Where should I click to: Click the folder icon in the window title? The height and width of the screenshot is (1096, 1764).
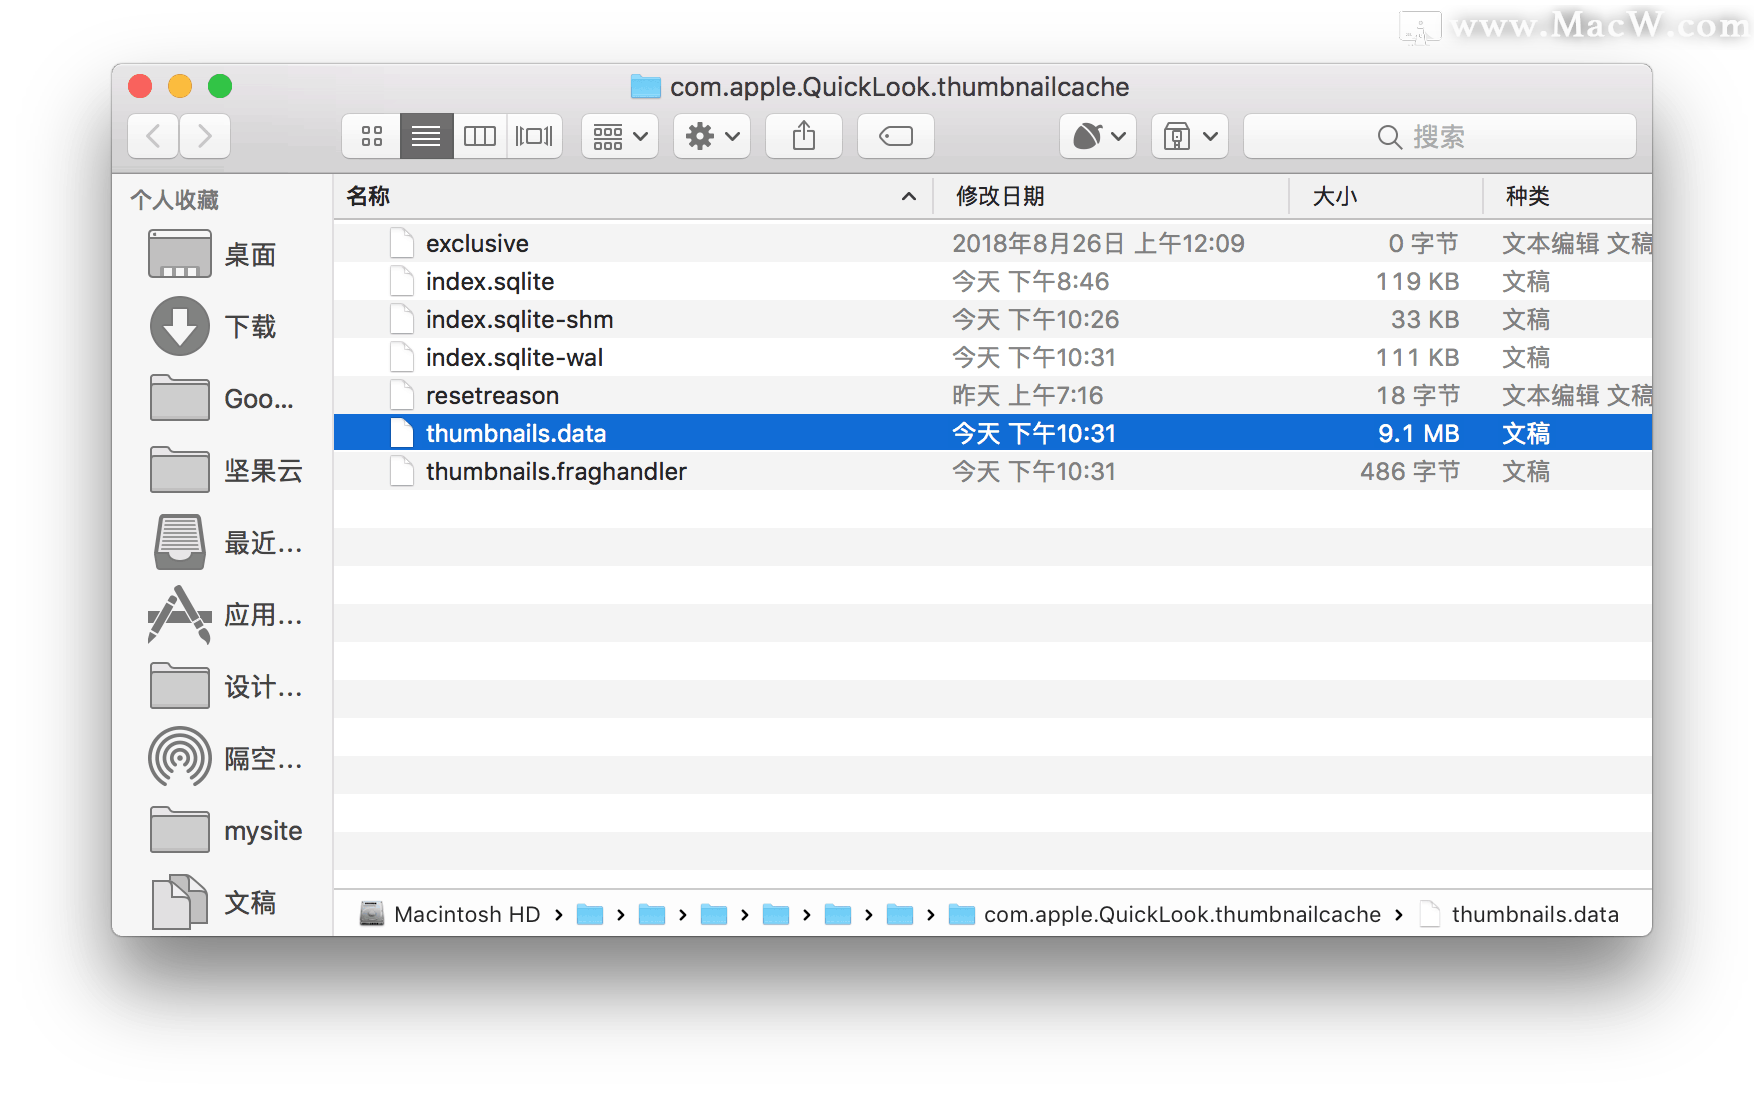tap(646, 87)
